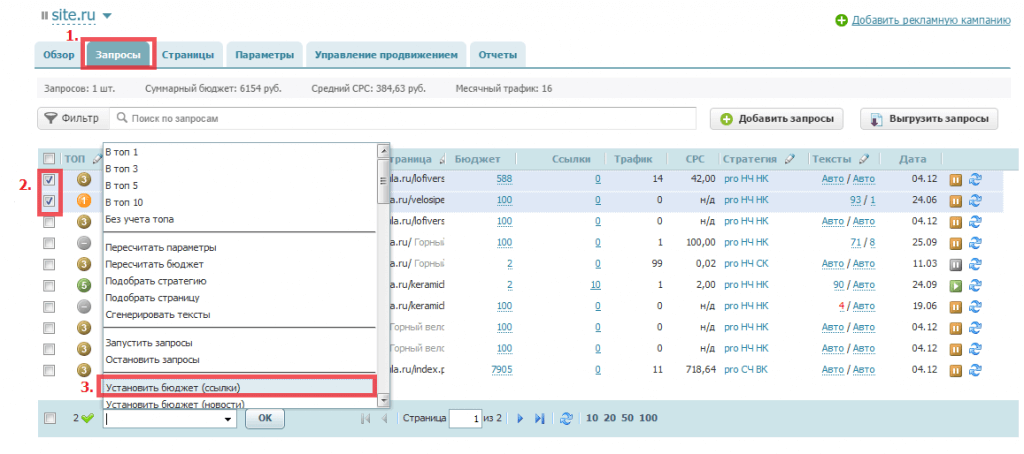Refresh the query with budget 588
The height and width of the screenshot is (454, 1024).
(x=976, y=179)
